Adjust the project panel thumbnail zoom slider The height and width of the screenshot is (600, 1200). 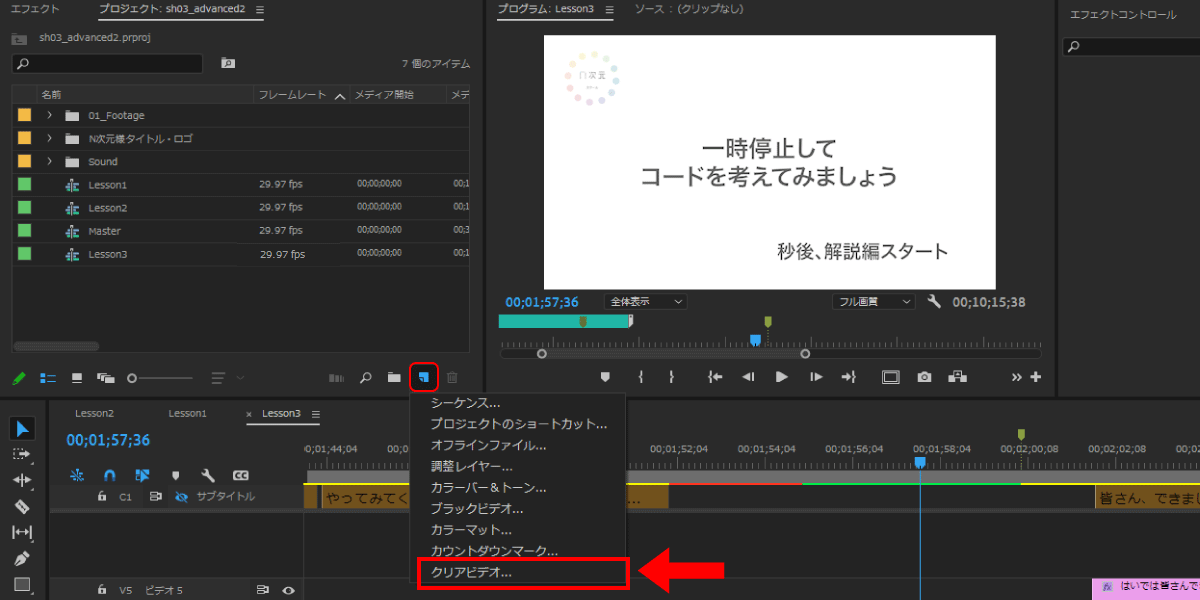click(160, 378)
